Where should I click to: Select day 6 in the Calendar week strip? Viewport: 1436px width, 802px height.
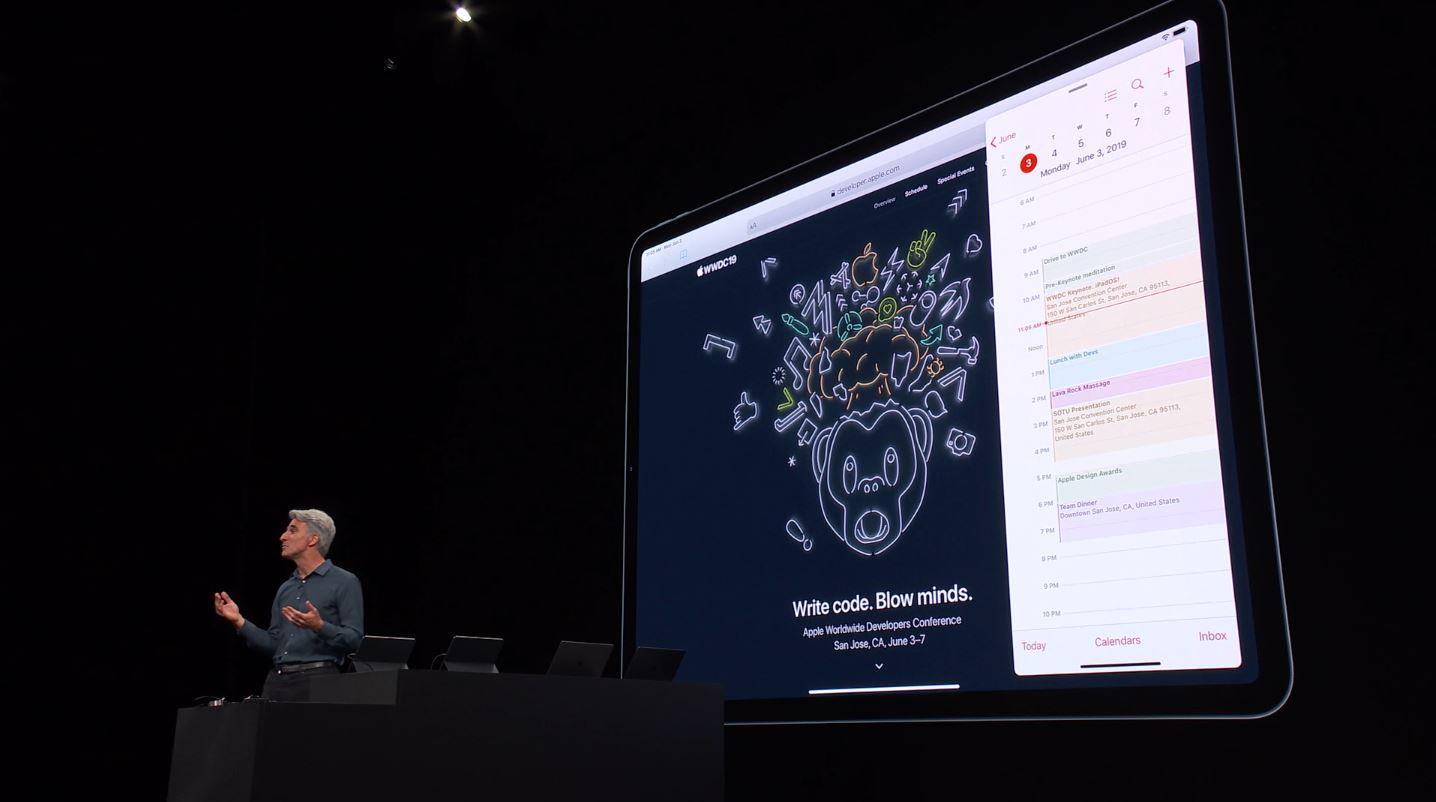click(1108, 133)
